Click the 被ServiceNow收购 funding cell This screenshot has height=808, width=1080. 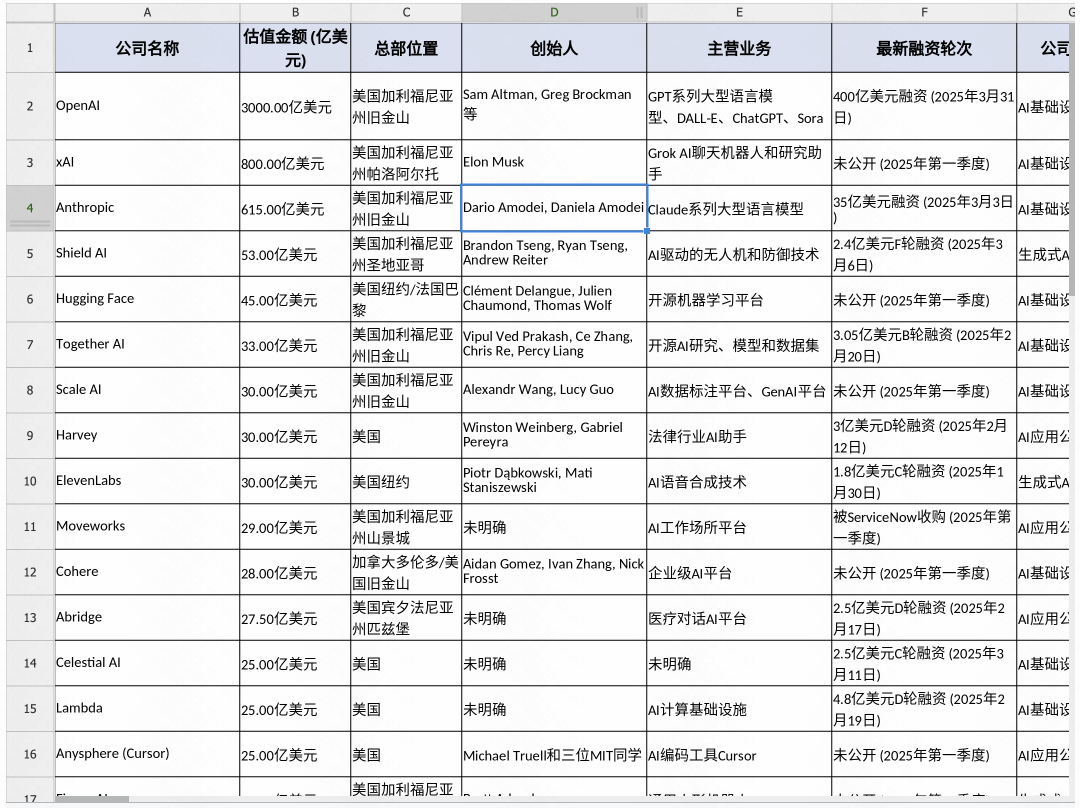924,526
